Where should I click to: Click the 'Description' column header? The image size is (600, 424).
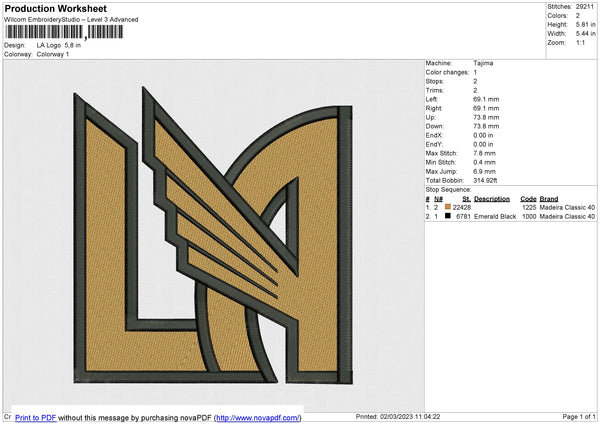coord(492,199)
